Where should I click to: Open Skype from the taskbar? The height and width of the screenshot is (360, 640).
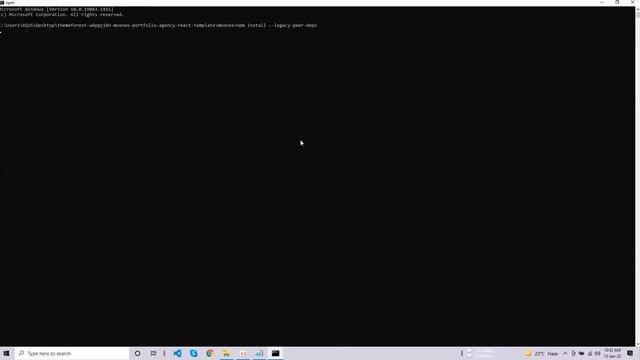[x=193, y=353]
